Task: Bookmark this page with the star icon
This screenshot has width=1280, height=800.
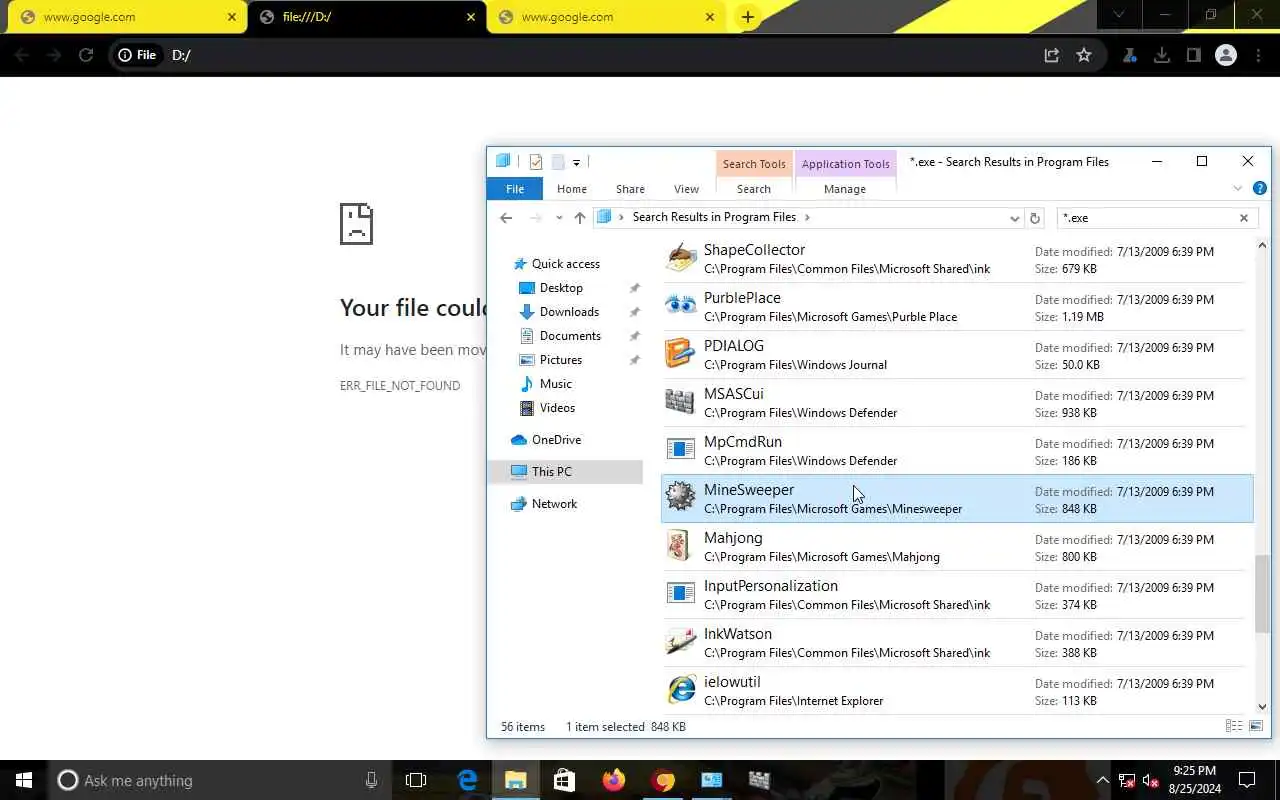Action: pos(1084,55)
